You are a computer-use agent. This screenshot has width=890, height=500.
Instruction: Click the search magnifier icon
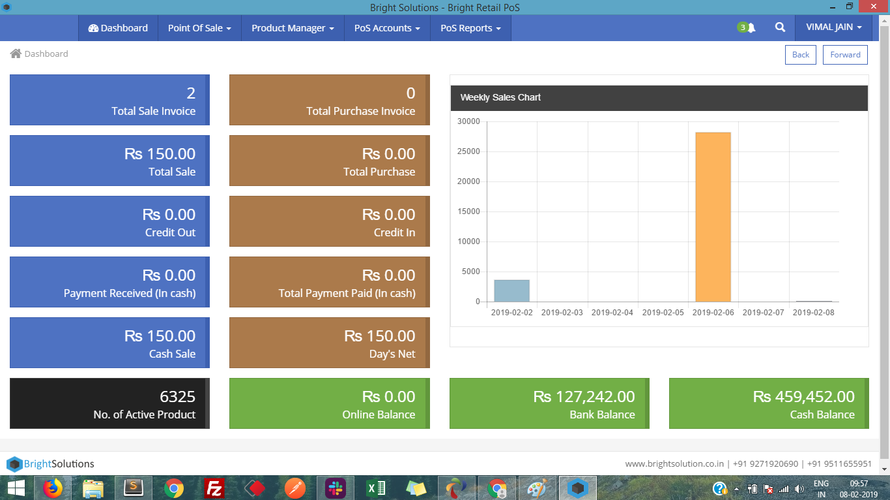780,27
